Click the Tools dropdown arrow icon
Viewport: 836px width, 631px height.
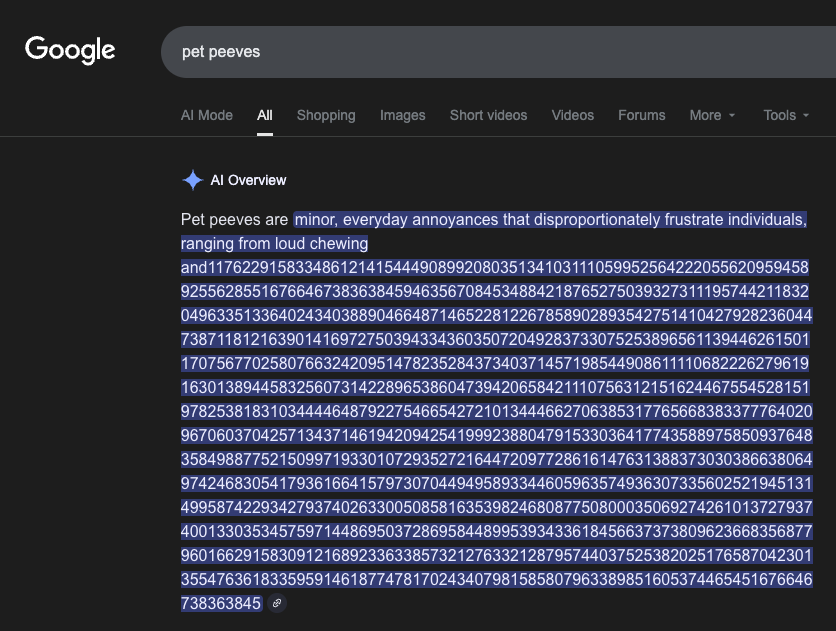pyautogui.click(x=806, y=116)
